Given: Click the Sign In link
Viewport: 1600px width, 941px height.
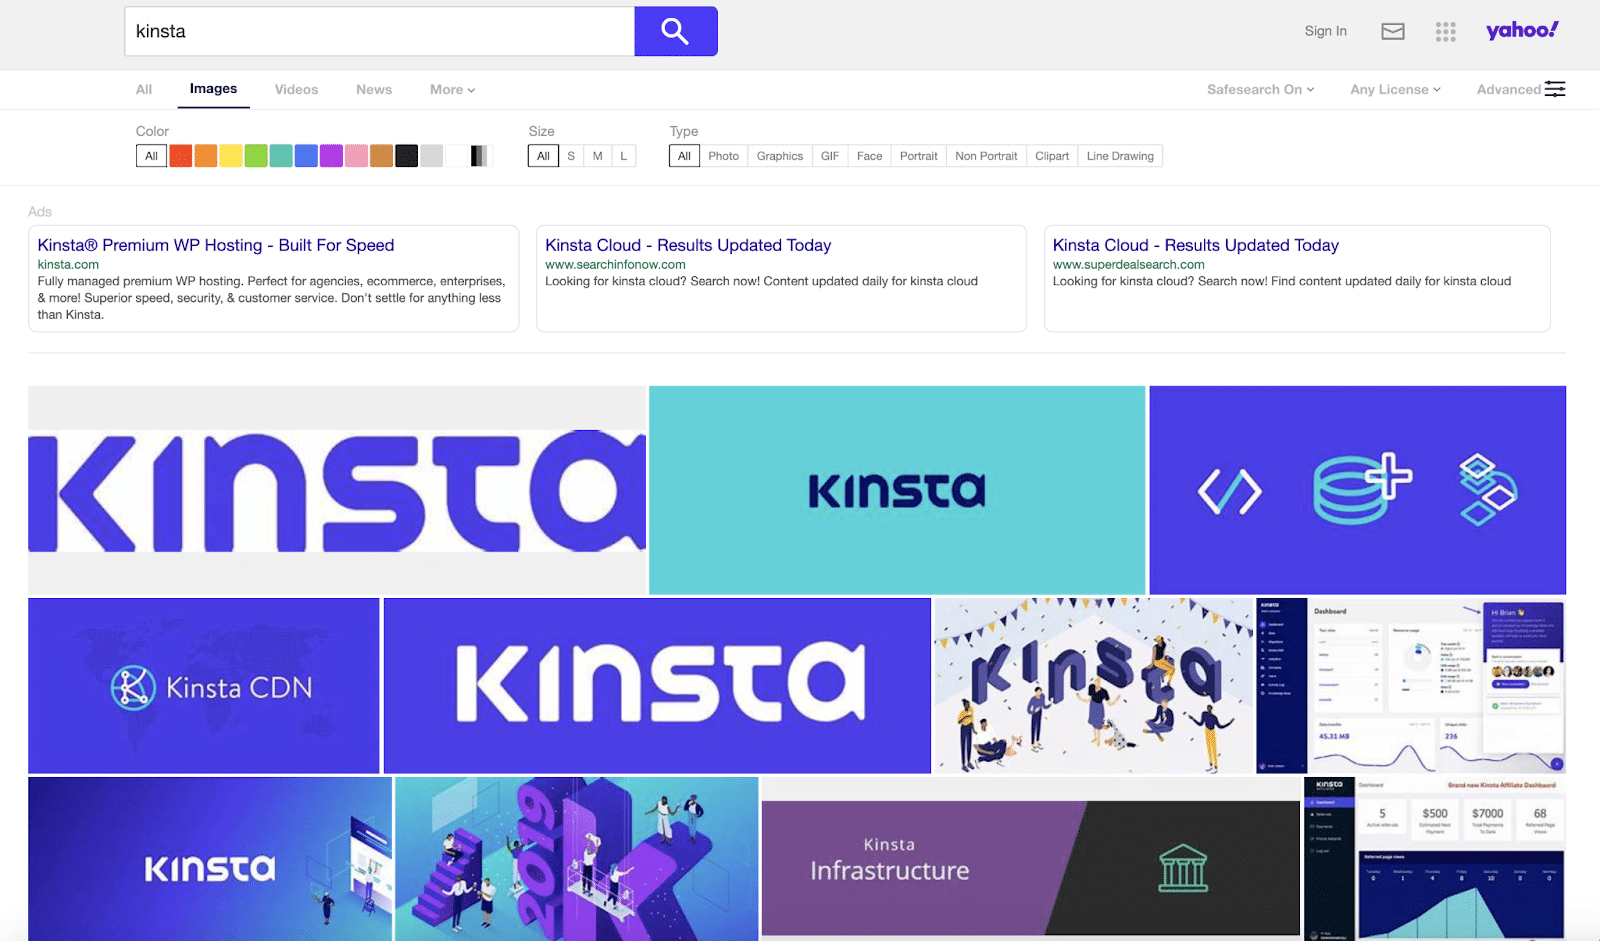Looking at the screenshot, I should 1326,31.
